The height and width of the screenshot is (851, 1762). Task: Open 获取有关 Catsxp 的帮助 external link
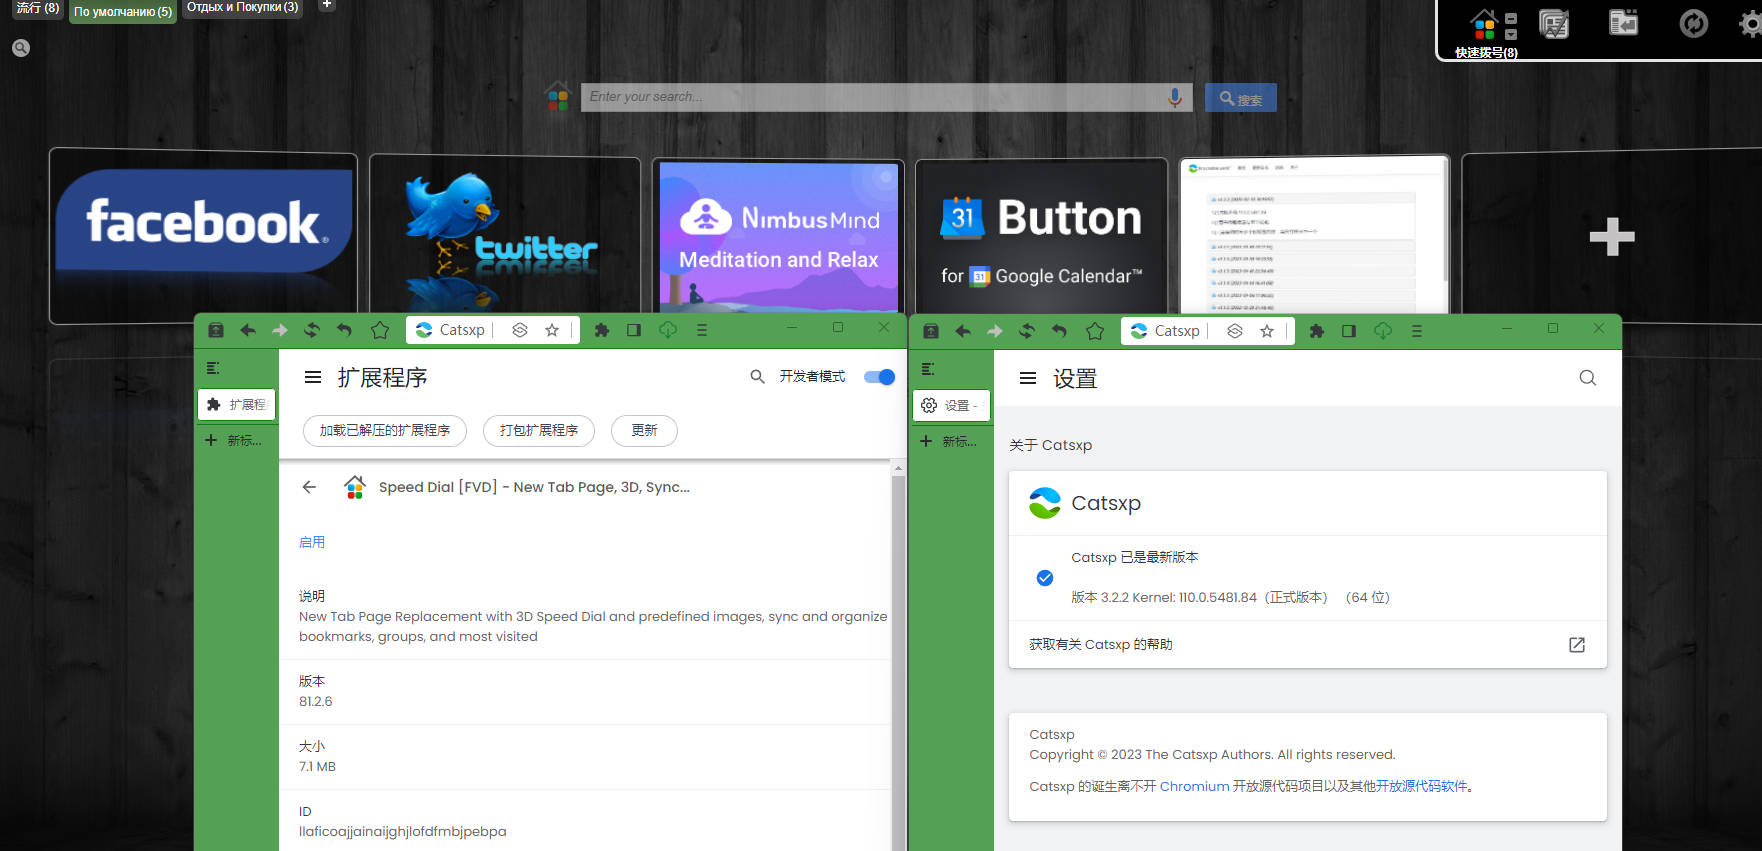(1577, 645)
